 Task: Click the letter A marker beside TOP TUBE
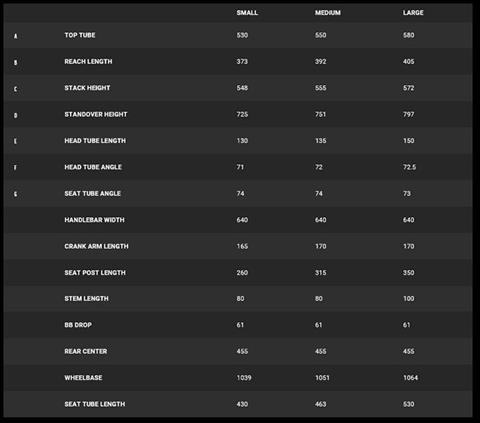pyautogui.click(x=15, y=36)
